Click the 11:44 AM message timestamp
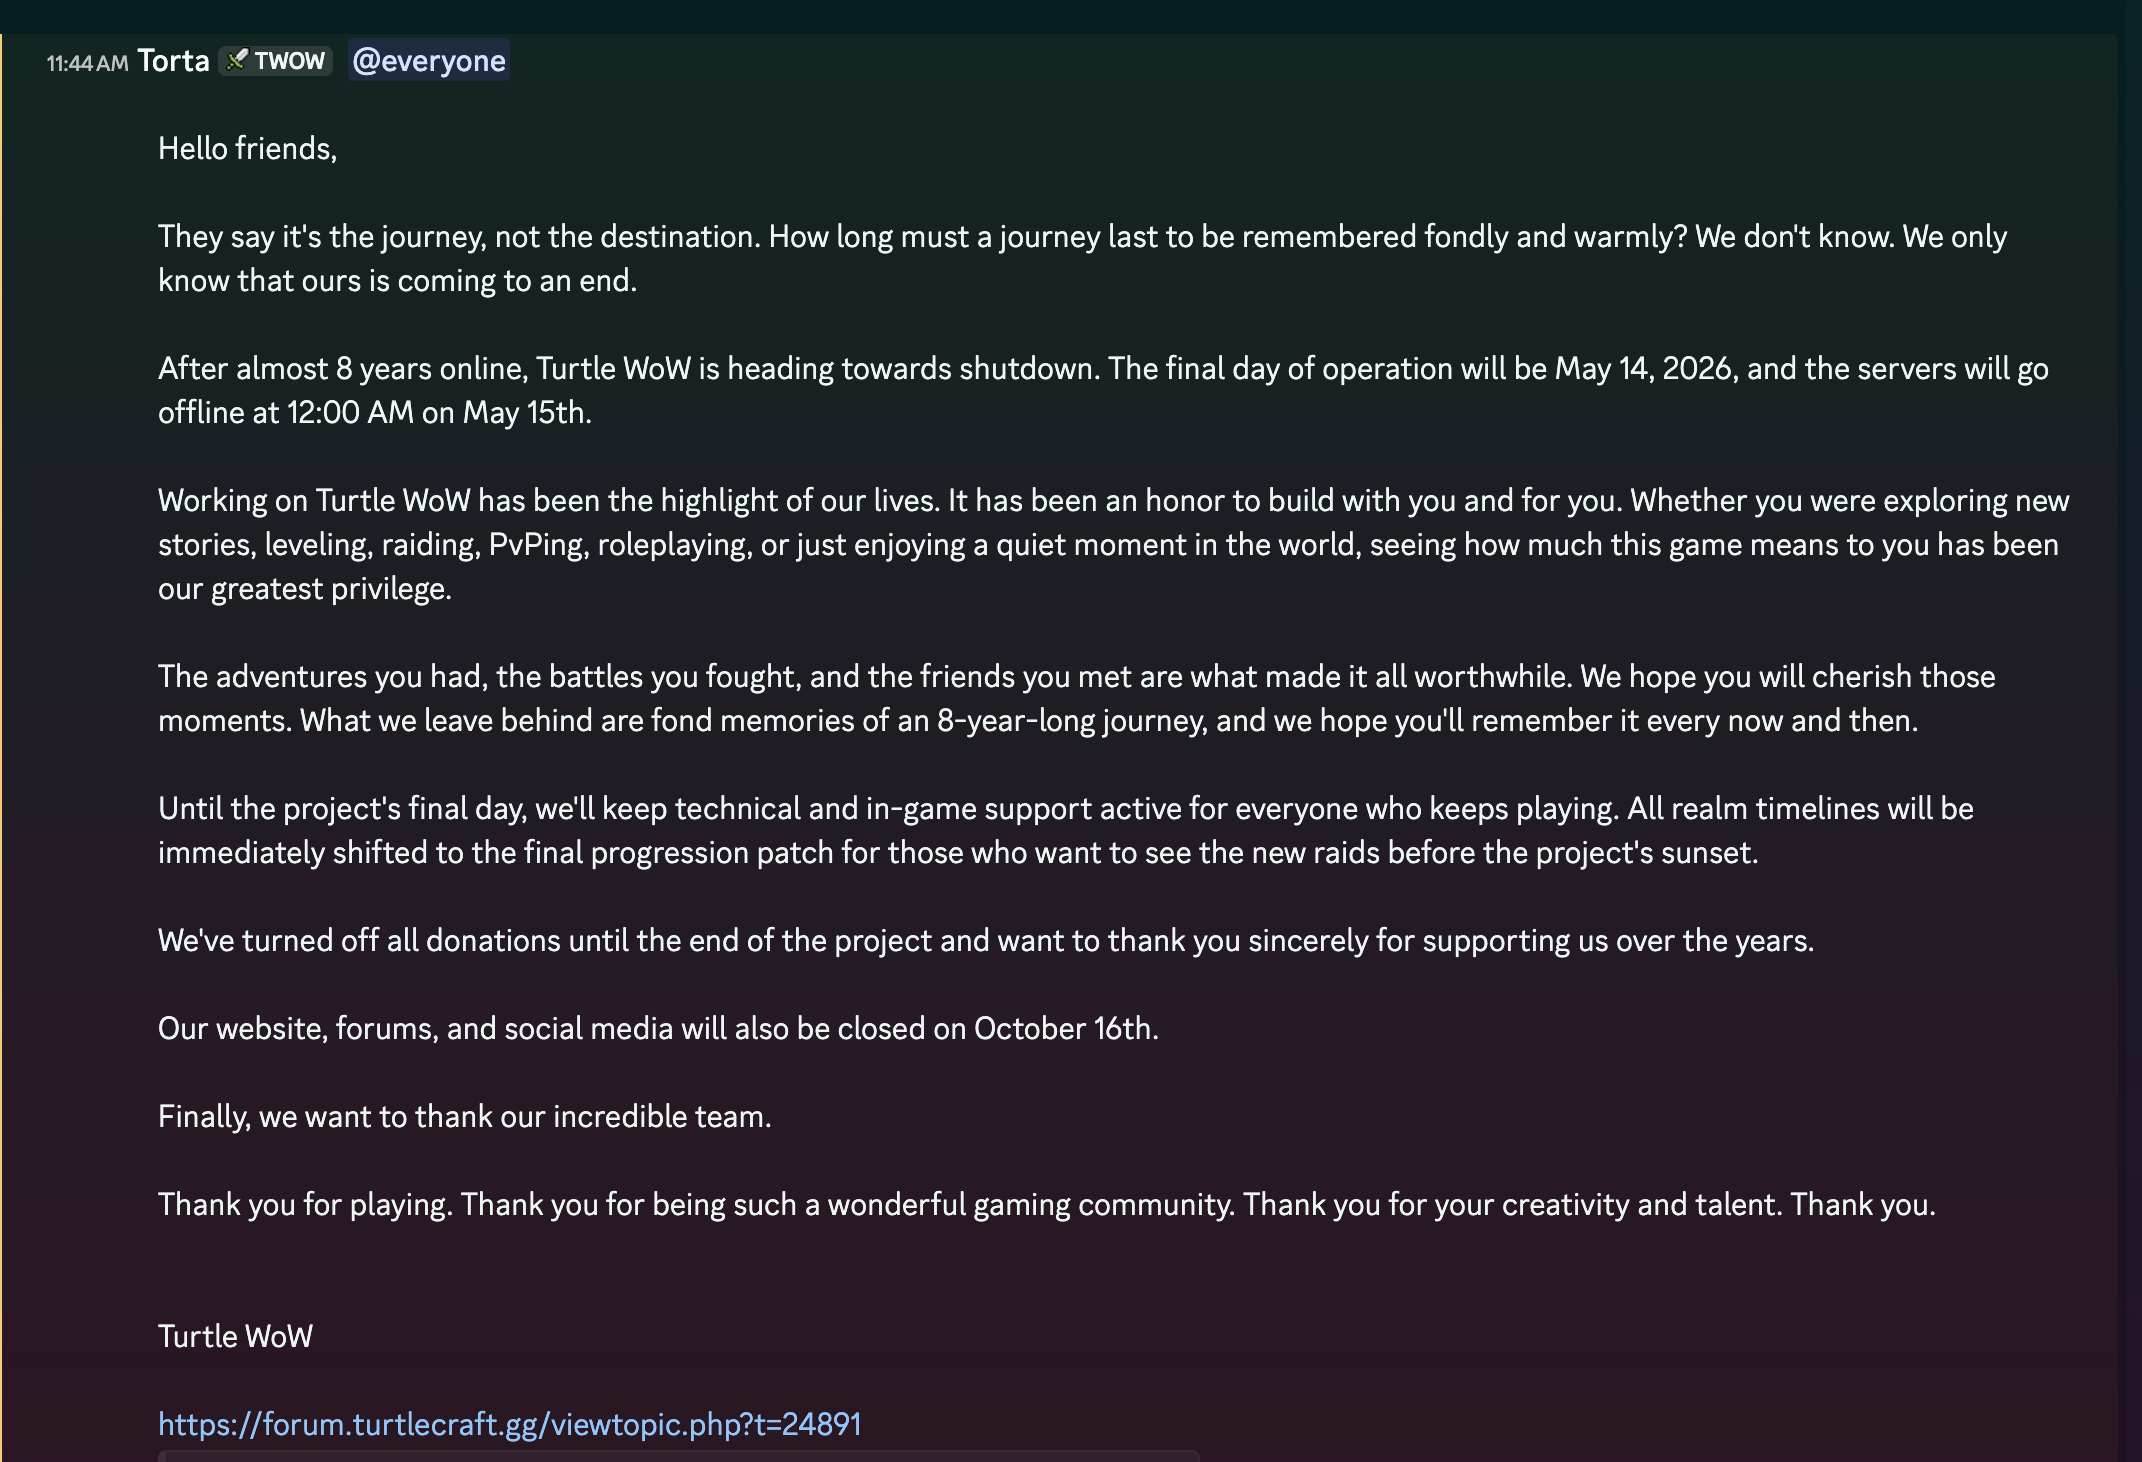 point(87,63)
